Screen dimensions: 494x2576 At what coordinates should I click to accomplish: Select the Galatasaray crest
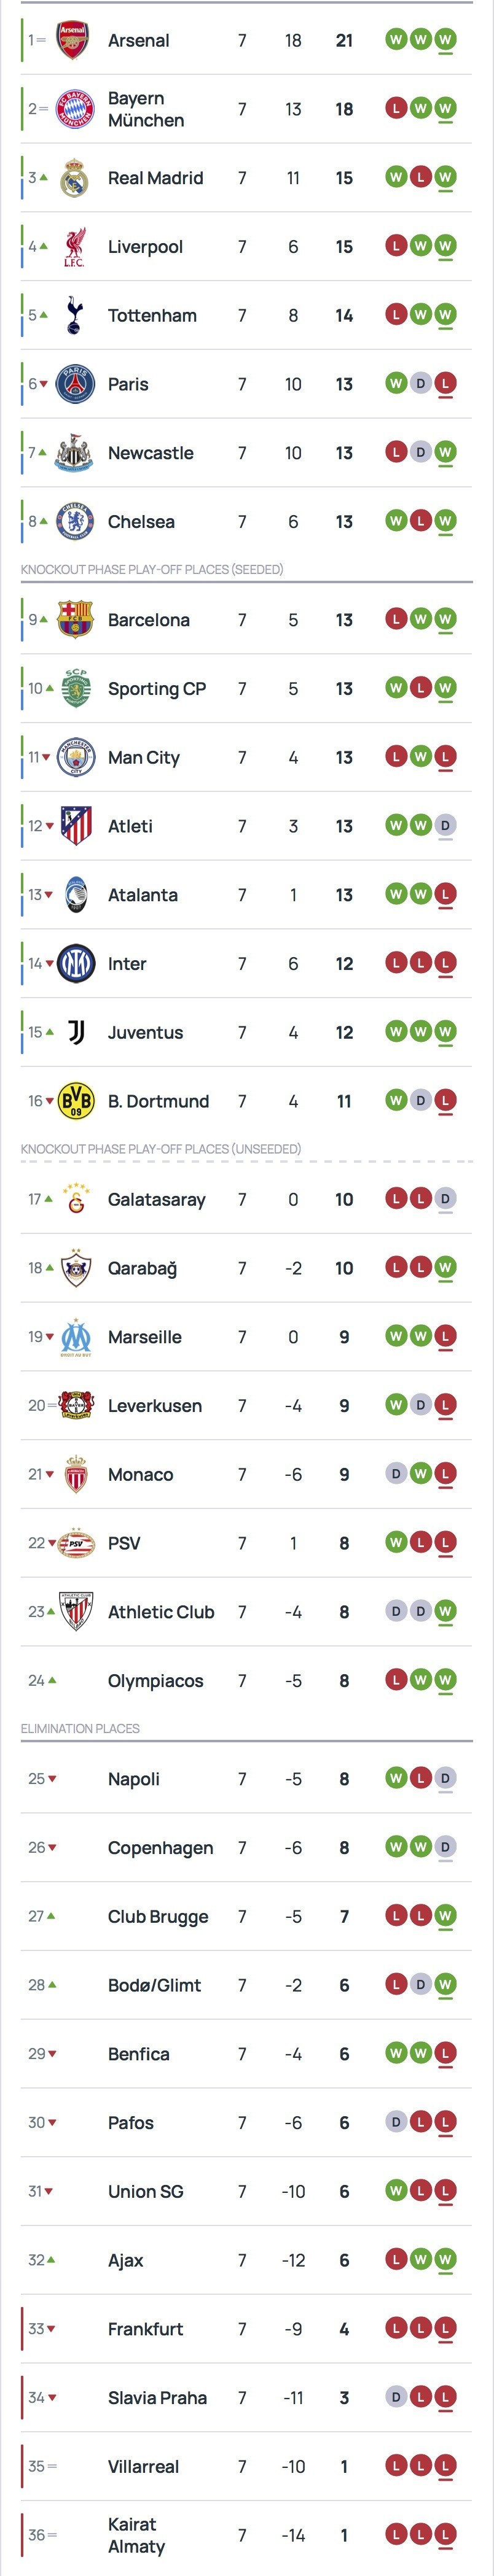tap(75, 1199)
